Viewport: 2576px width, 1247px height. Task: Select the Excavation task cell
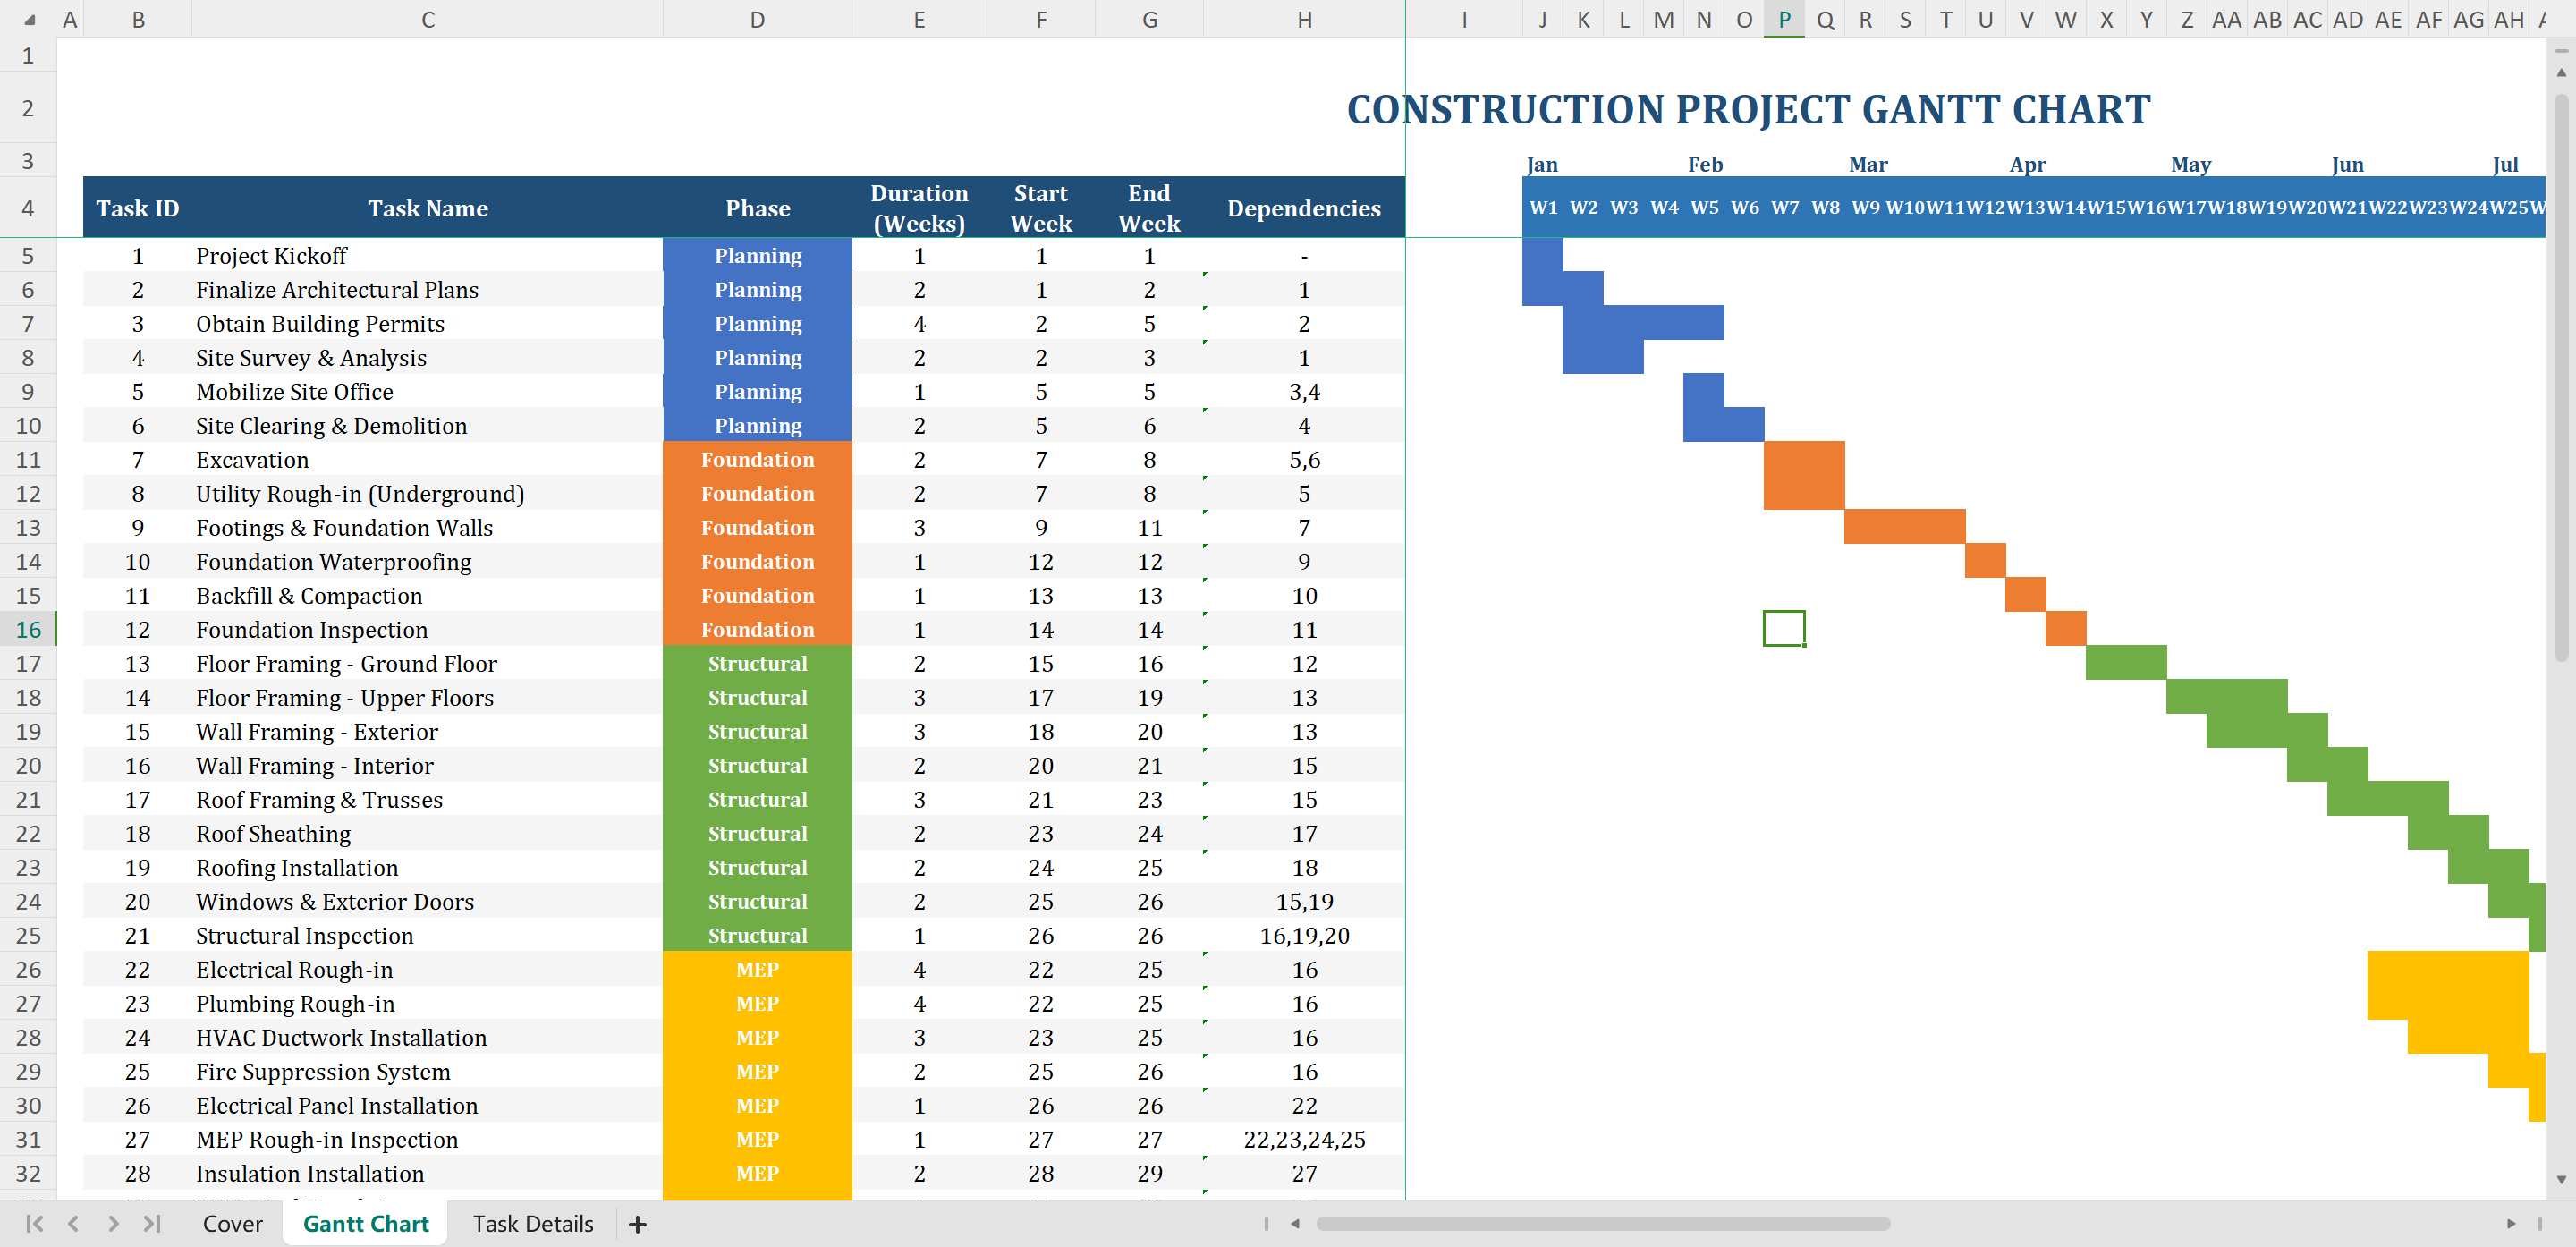(427, 459)
